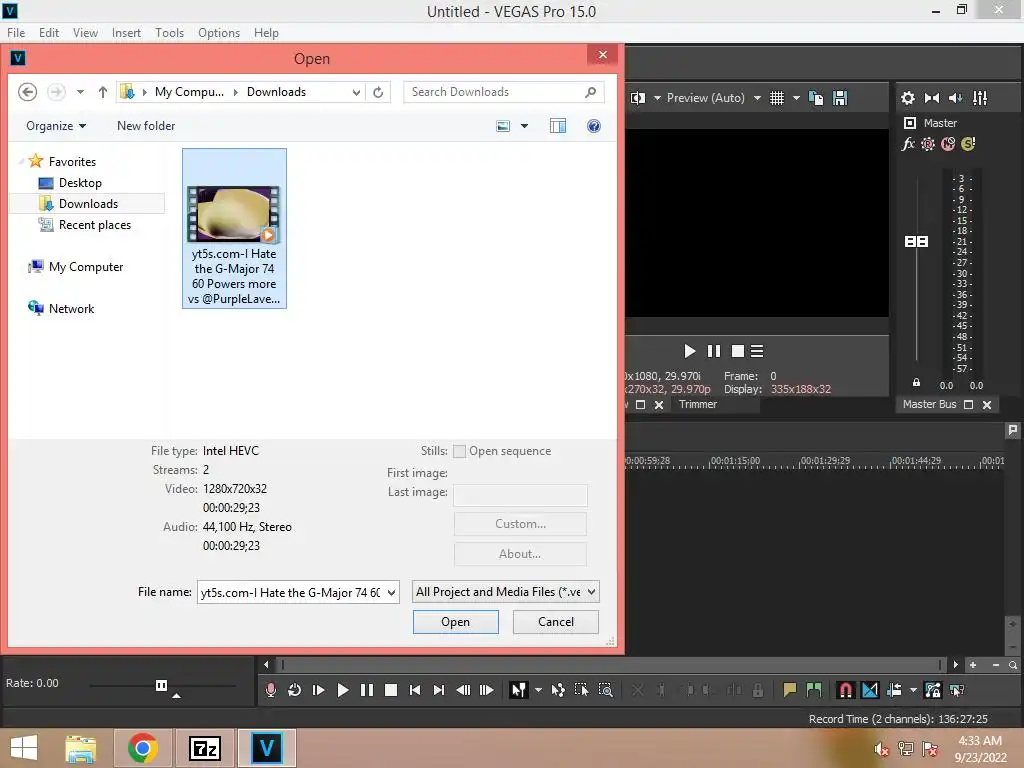Viewport: 1024px width, 768px height.
Task: Click the Insert Marker icon
Action: coord(790,690)
